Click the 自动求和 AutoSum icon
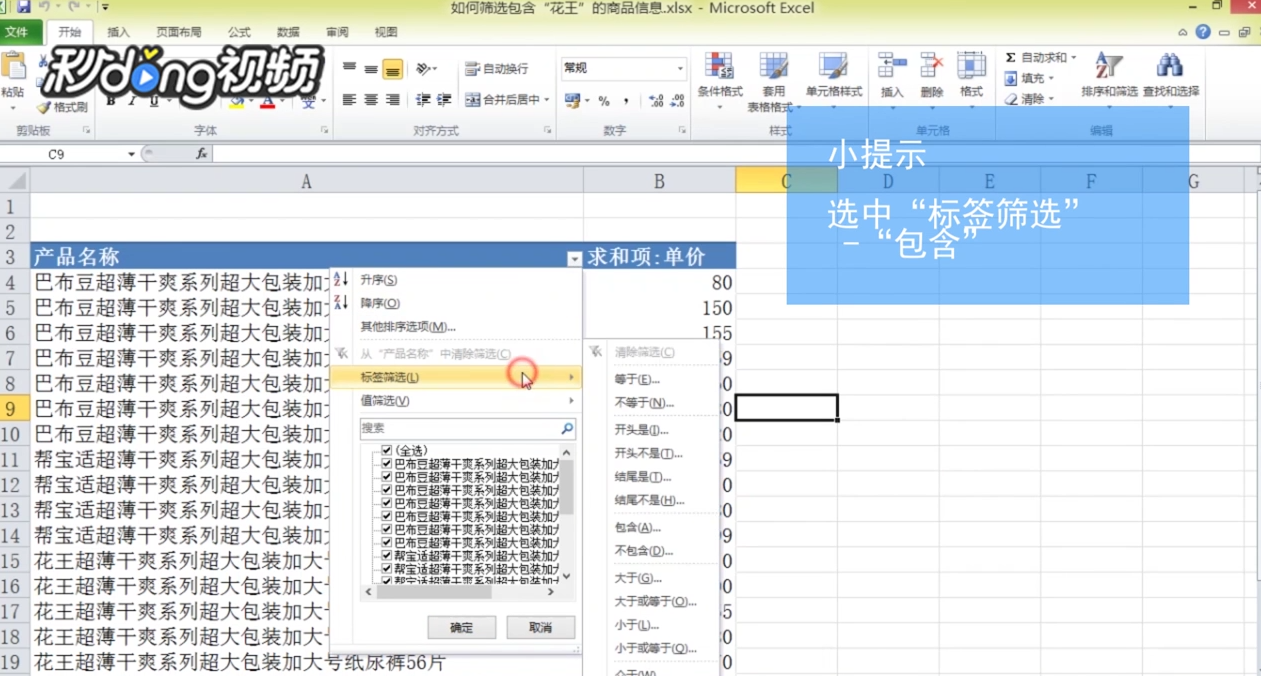 pyautogui.click(x=1011, y=58)
